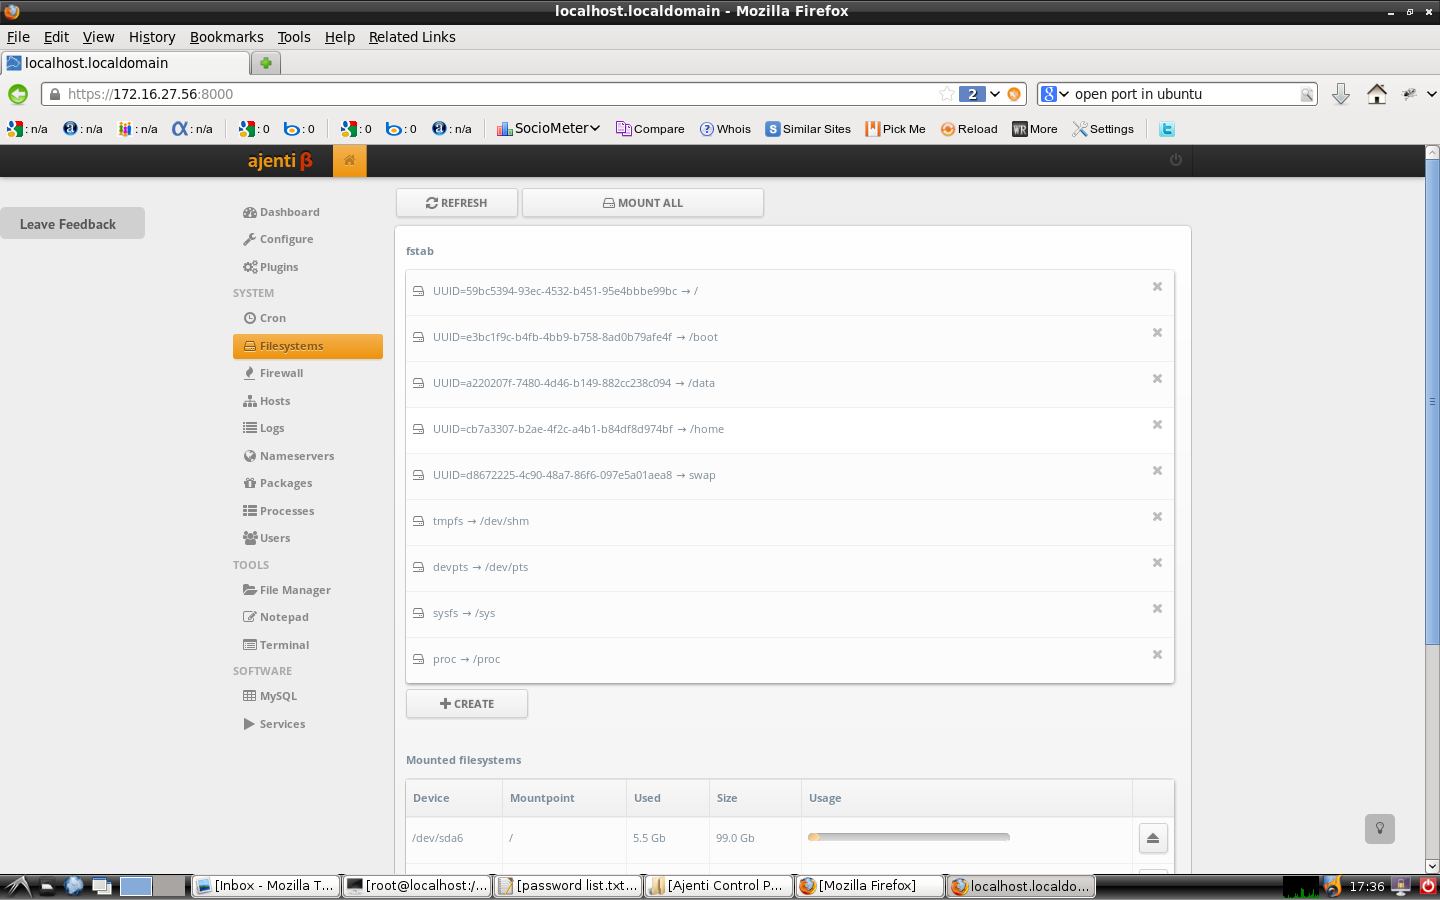The height and width of the screenshot is (900, 1440).
Task: Open Firefox home page icon
Action: 1377,94
